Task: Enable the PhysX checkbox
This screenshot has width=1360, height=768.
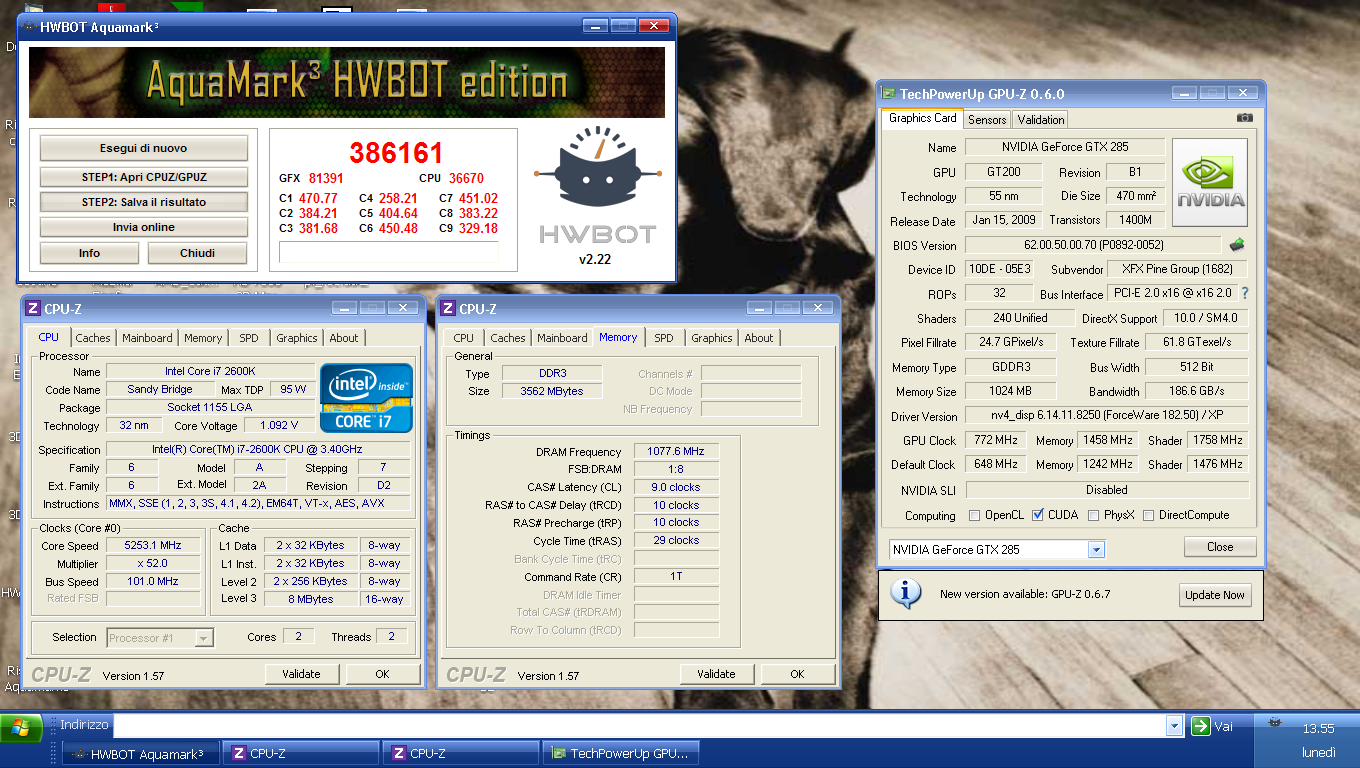Action: (x=1094, y=516)
